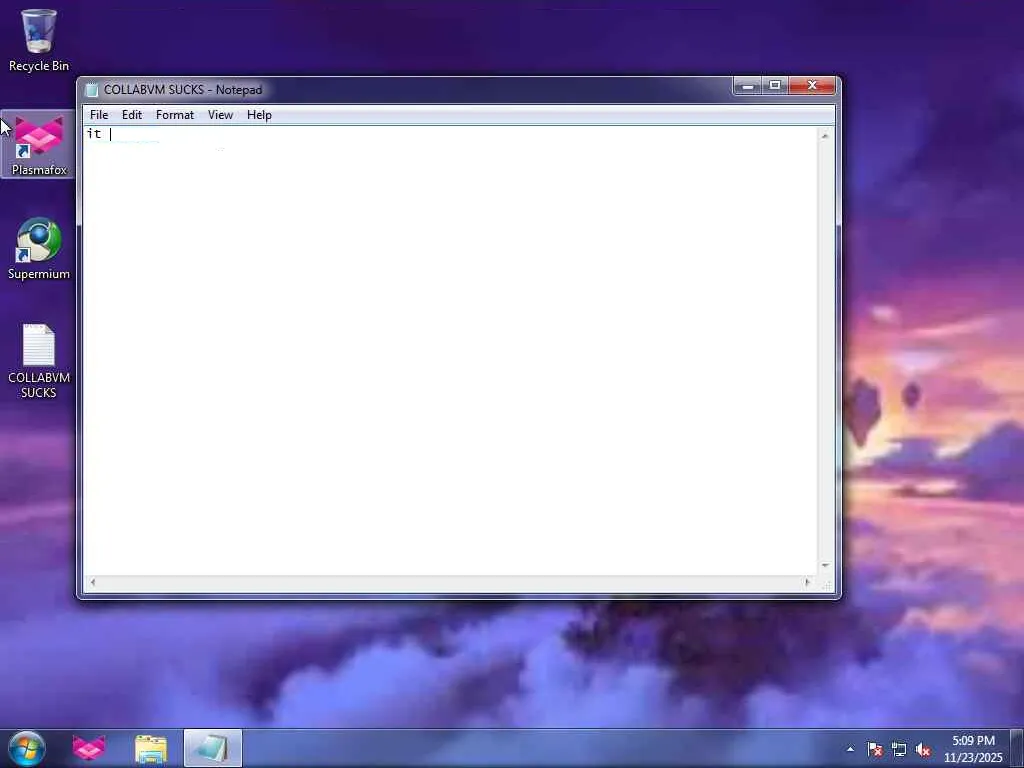1024x768 pixels.
Task: Click the Notepad title bar icon
Action: 92,90
